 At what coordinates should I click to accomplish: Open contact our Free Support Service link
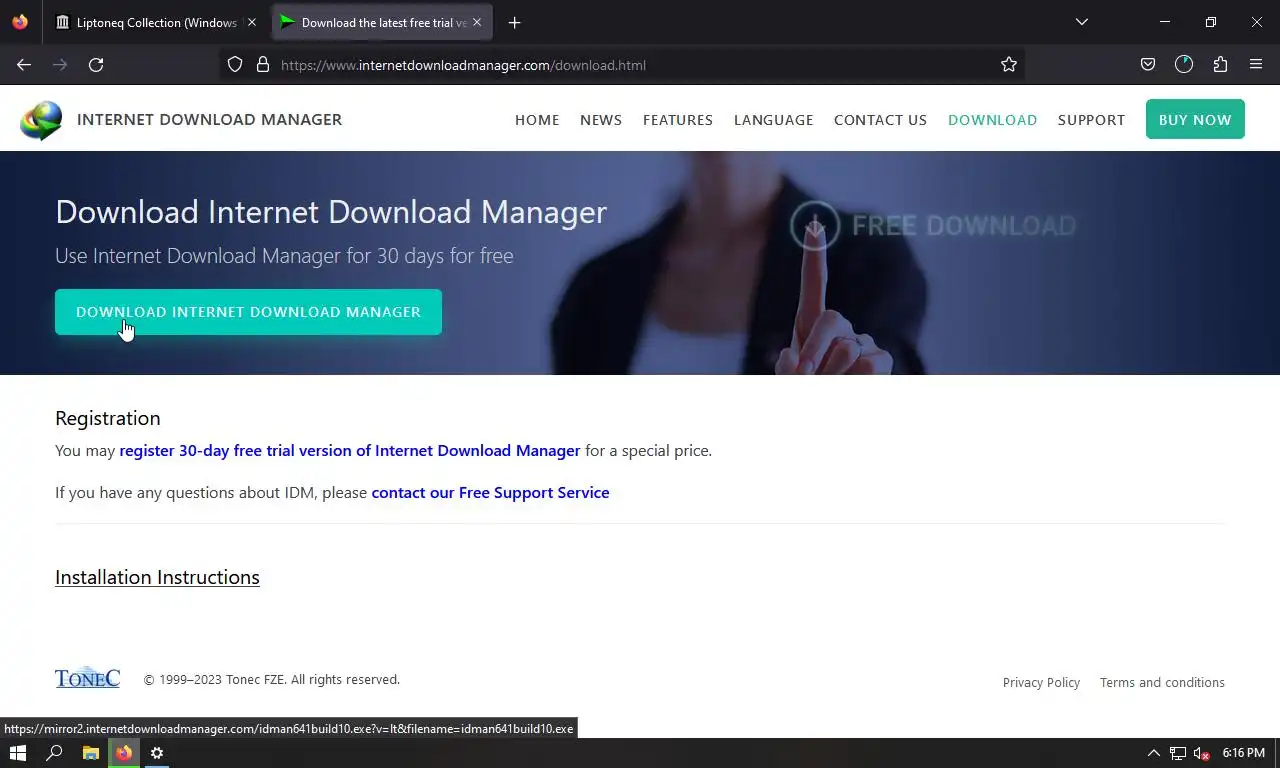pyautogui.click(x=490, y=493)
